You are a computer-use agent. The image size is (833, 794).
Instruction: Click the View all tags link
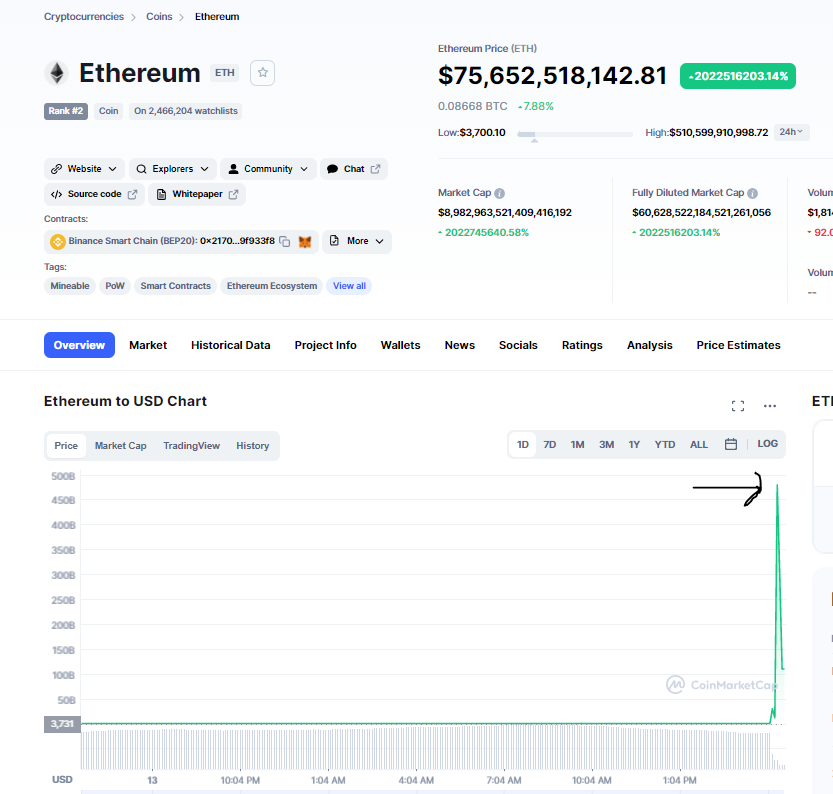pos(348,285)
